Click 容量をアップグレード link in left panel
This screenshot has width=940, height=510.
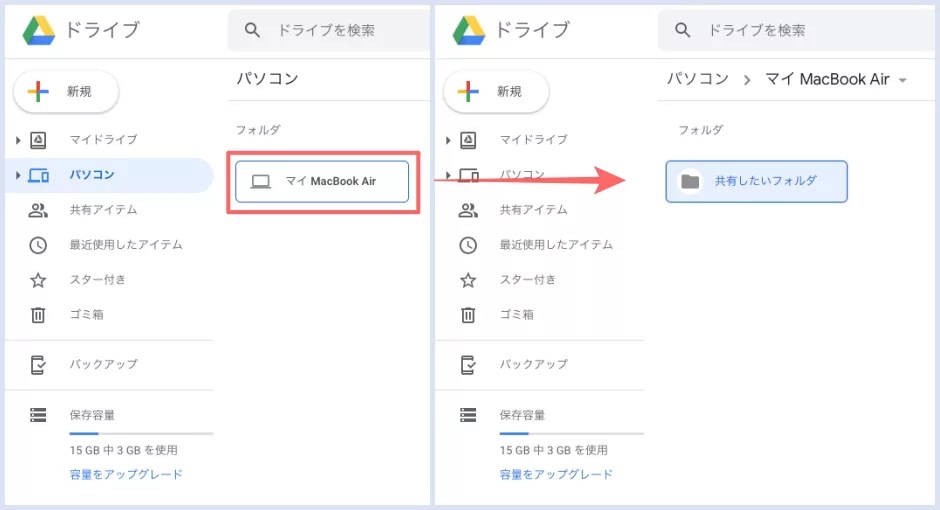point(126,474)
